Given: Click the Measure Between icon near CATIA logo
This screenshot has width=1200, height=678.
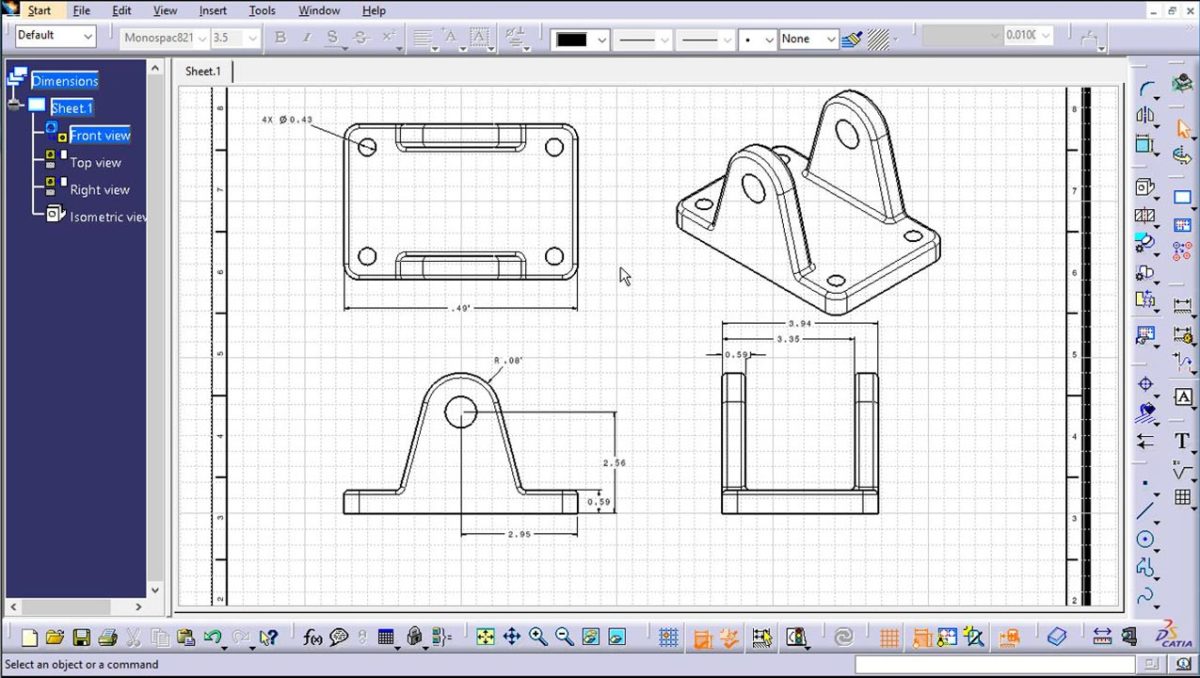Looking at the screenshot, I should point(1103,636).
